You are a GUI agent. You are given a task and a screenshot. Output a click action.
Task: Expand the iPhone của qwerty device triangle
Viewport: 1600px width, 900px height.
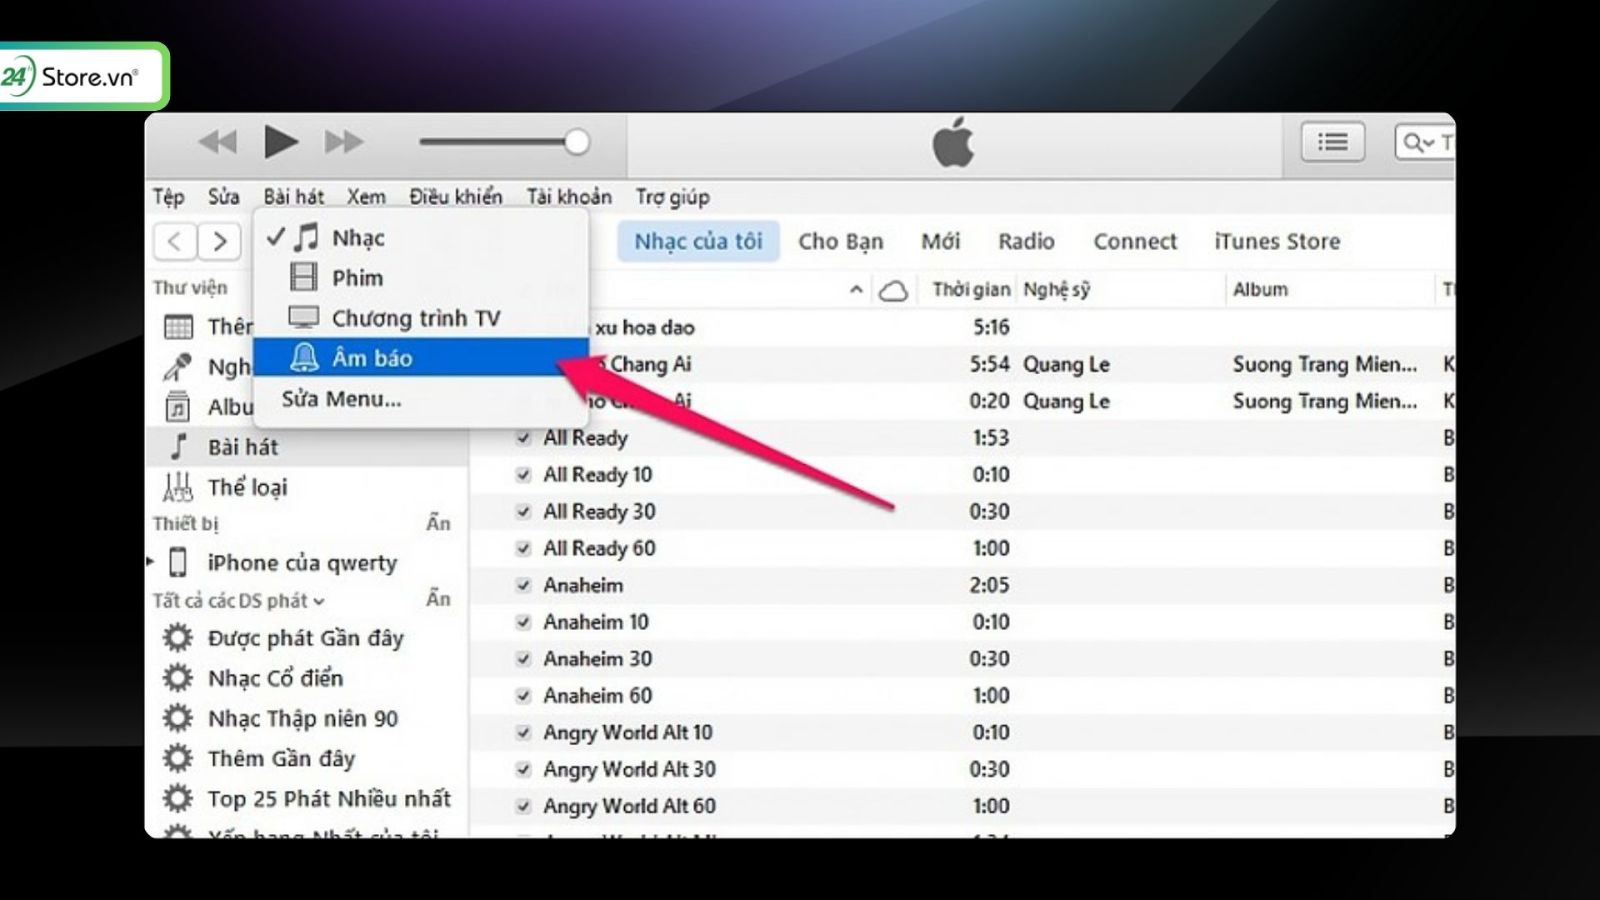151,561
